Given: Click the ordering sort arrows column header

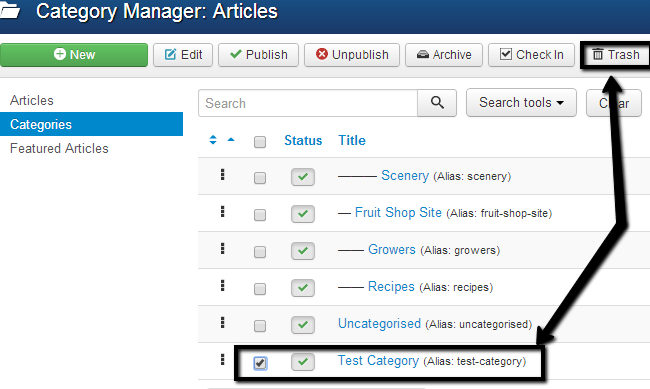Looking at the screenshot, I should [213, 140].
